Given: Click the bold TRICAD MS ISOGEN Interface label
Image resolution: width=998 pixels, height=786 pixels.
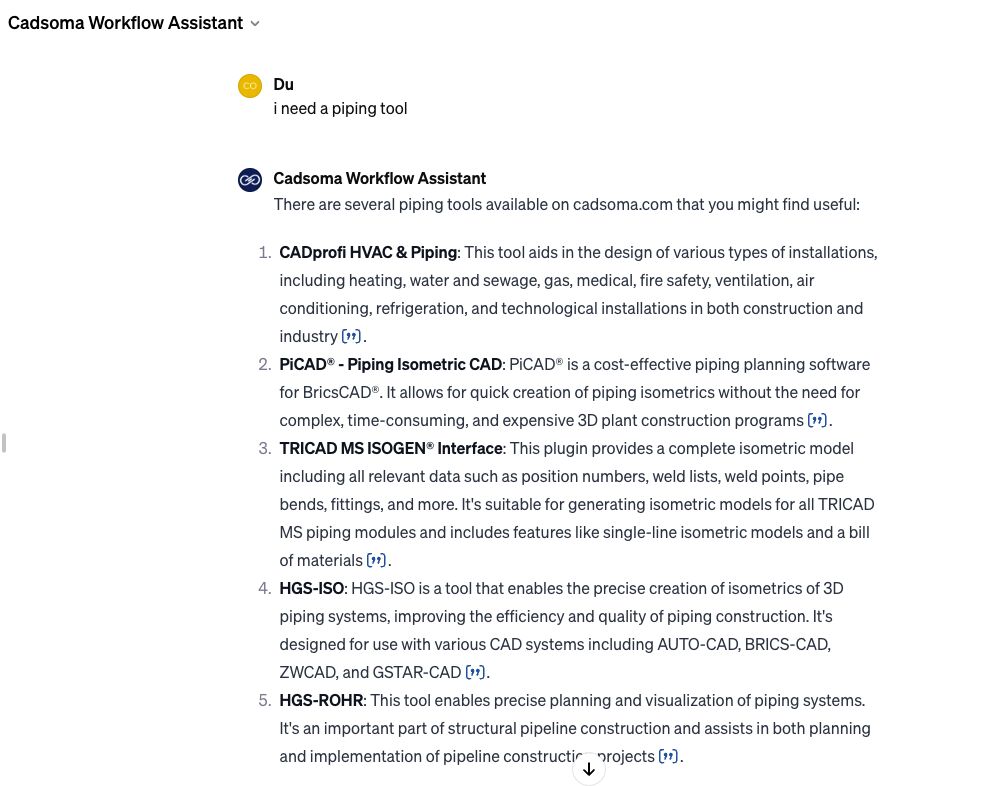Looking at the screenshot, I should 391,448.
